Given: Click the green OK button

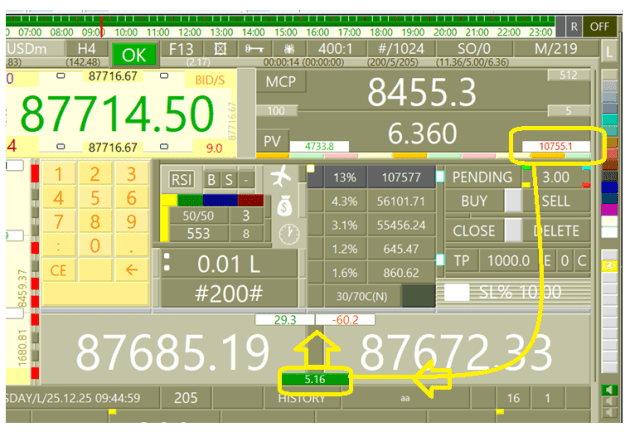Looking at the screenshot, I should pos(134,55).
